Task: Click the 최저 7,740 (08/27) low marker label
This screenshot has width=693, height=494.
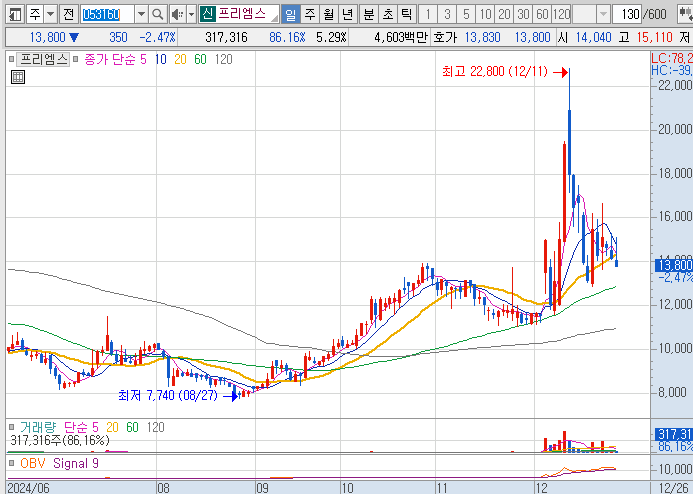Action: click(168, 395)
